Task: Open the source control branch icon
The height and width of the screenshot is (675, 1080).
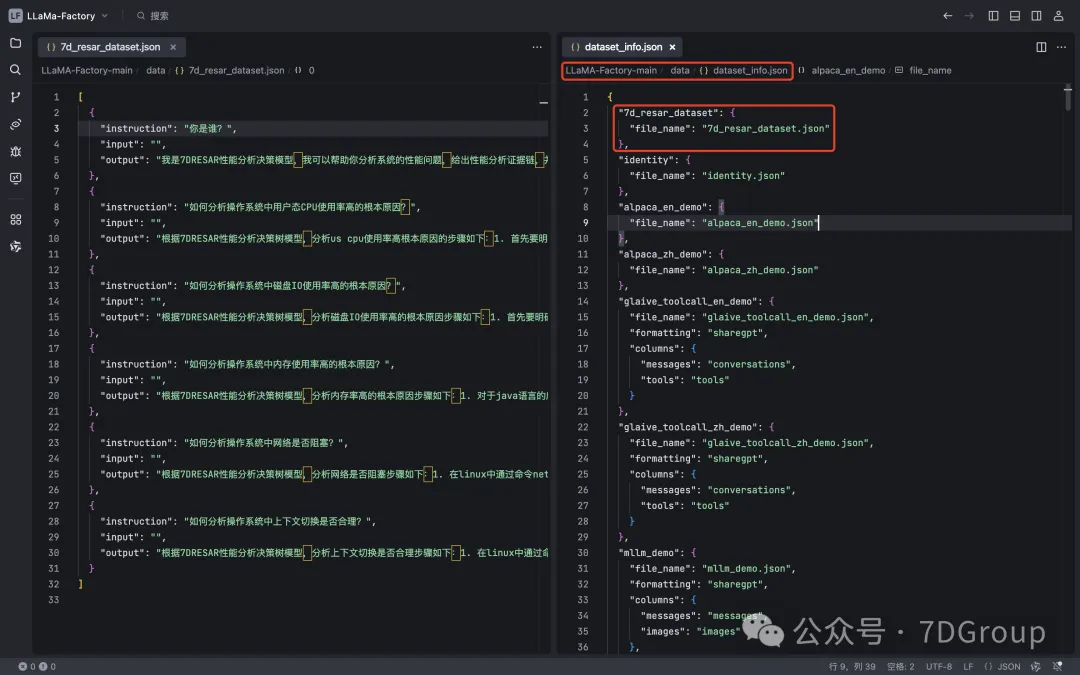Action: pos(15,97)
